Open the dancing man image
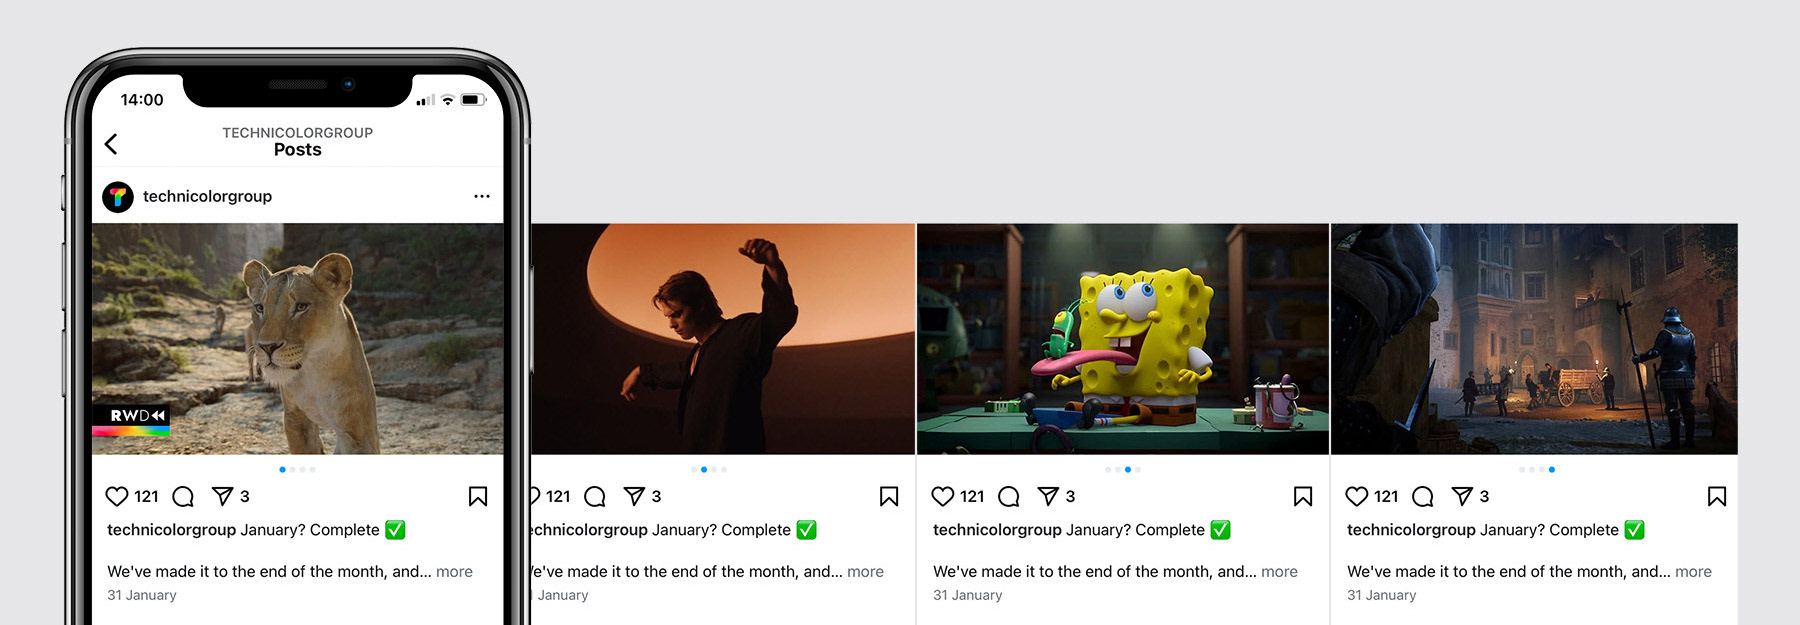Screen dimensions: 1800x625 [x=722, y=339]
